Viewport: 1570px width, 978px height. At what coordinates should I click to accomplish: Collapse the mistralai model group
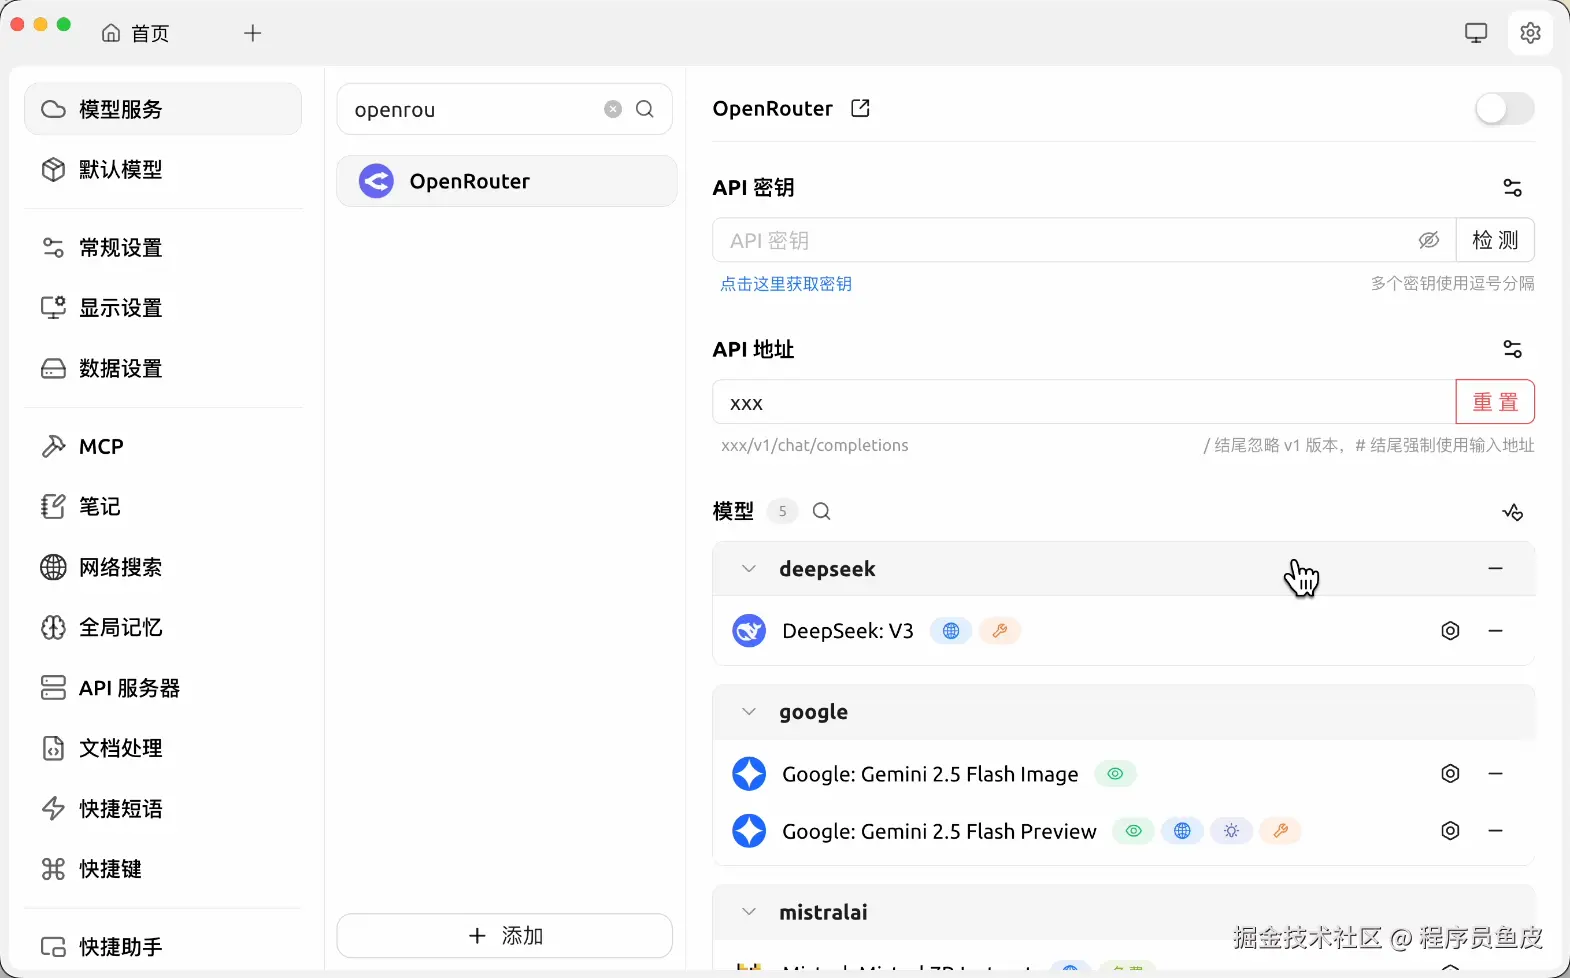pos(749,912)
